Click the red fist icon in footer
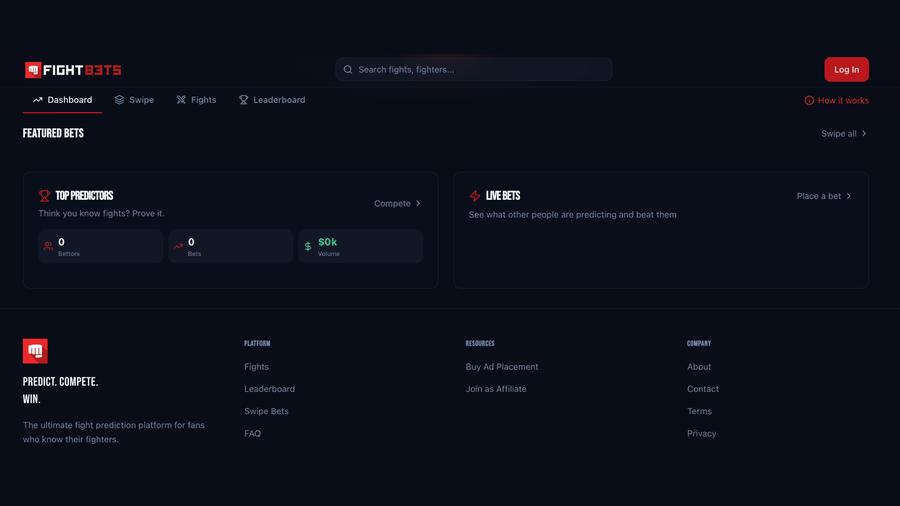 [35, 351]
